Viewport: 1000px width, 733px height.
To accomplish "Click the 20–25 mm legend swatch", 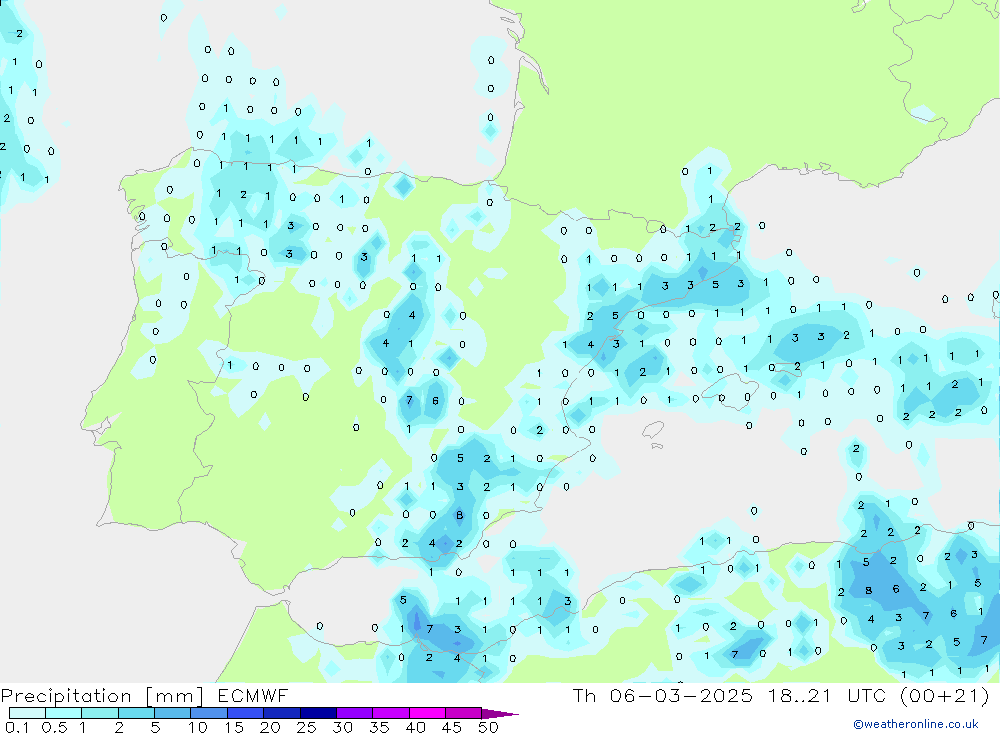I will pyautogui.click(x=282, y=713).
